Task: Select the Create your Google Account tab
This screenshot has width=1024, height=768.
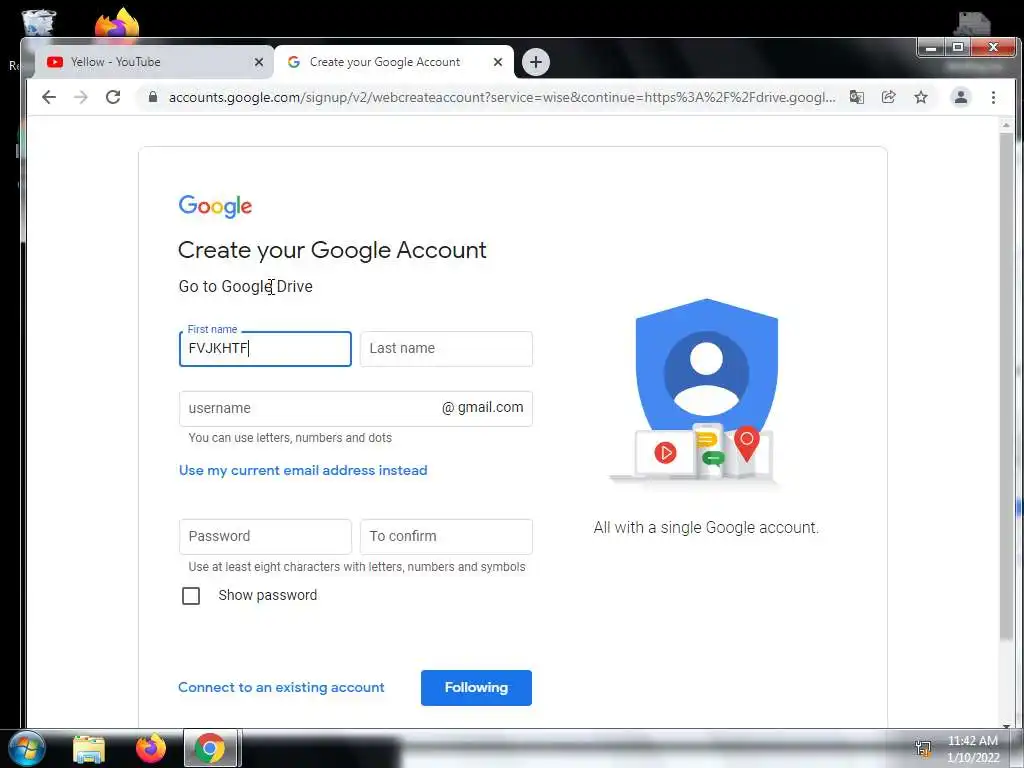Action: point(394,62)
